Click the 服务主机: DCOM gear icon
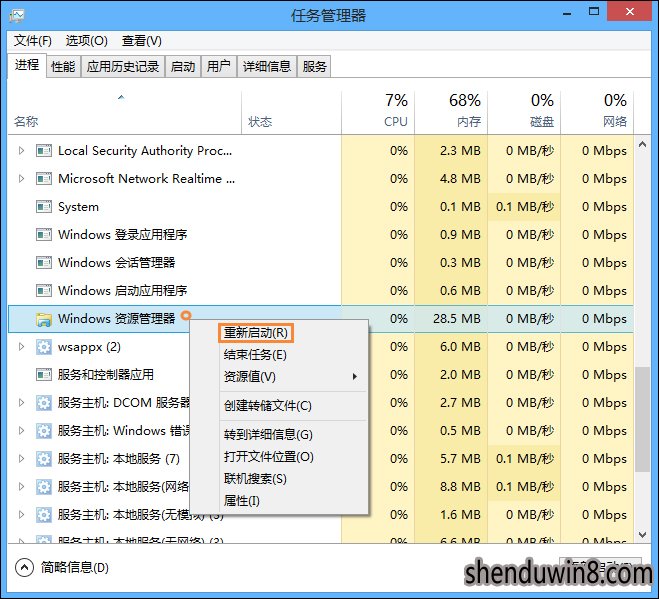This screenshot has height=599, width=659. pyautogui.click(x=44, y=403)
